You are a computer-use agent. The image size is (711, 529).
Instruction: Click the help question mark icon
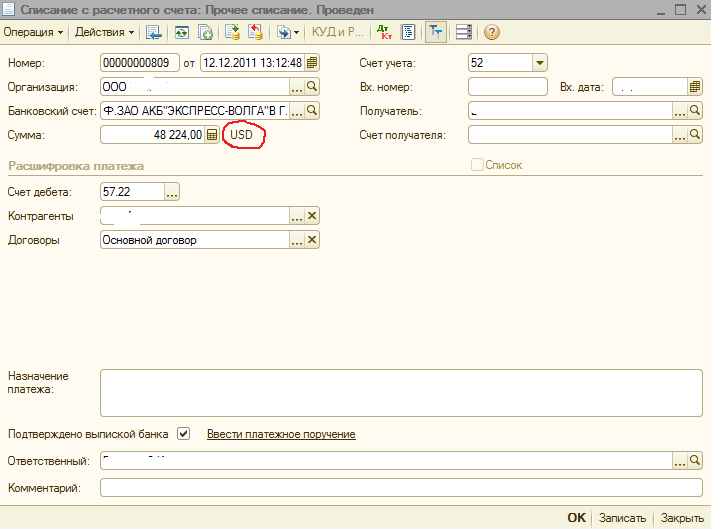coord(492,32)
